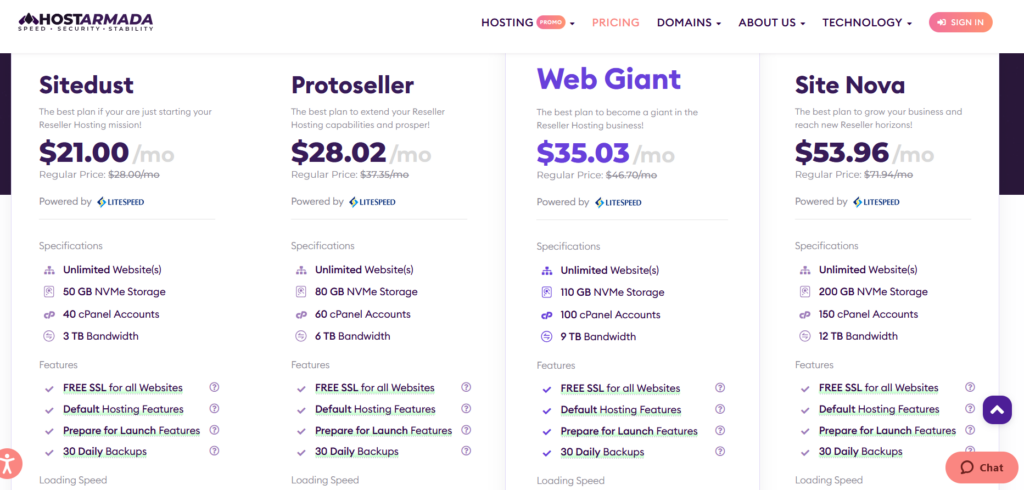Click Site Nova 30 Daily Backups link
1024x490 pixels.
click(x=860, y=451)
